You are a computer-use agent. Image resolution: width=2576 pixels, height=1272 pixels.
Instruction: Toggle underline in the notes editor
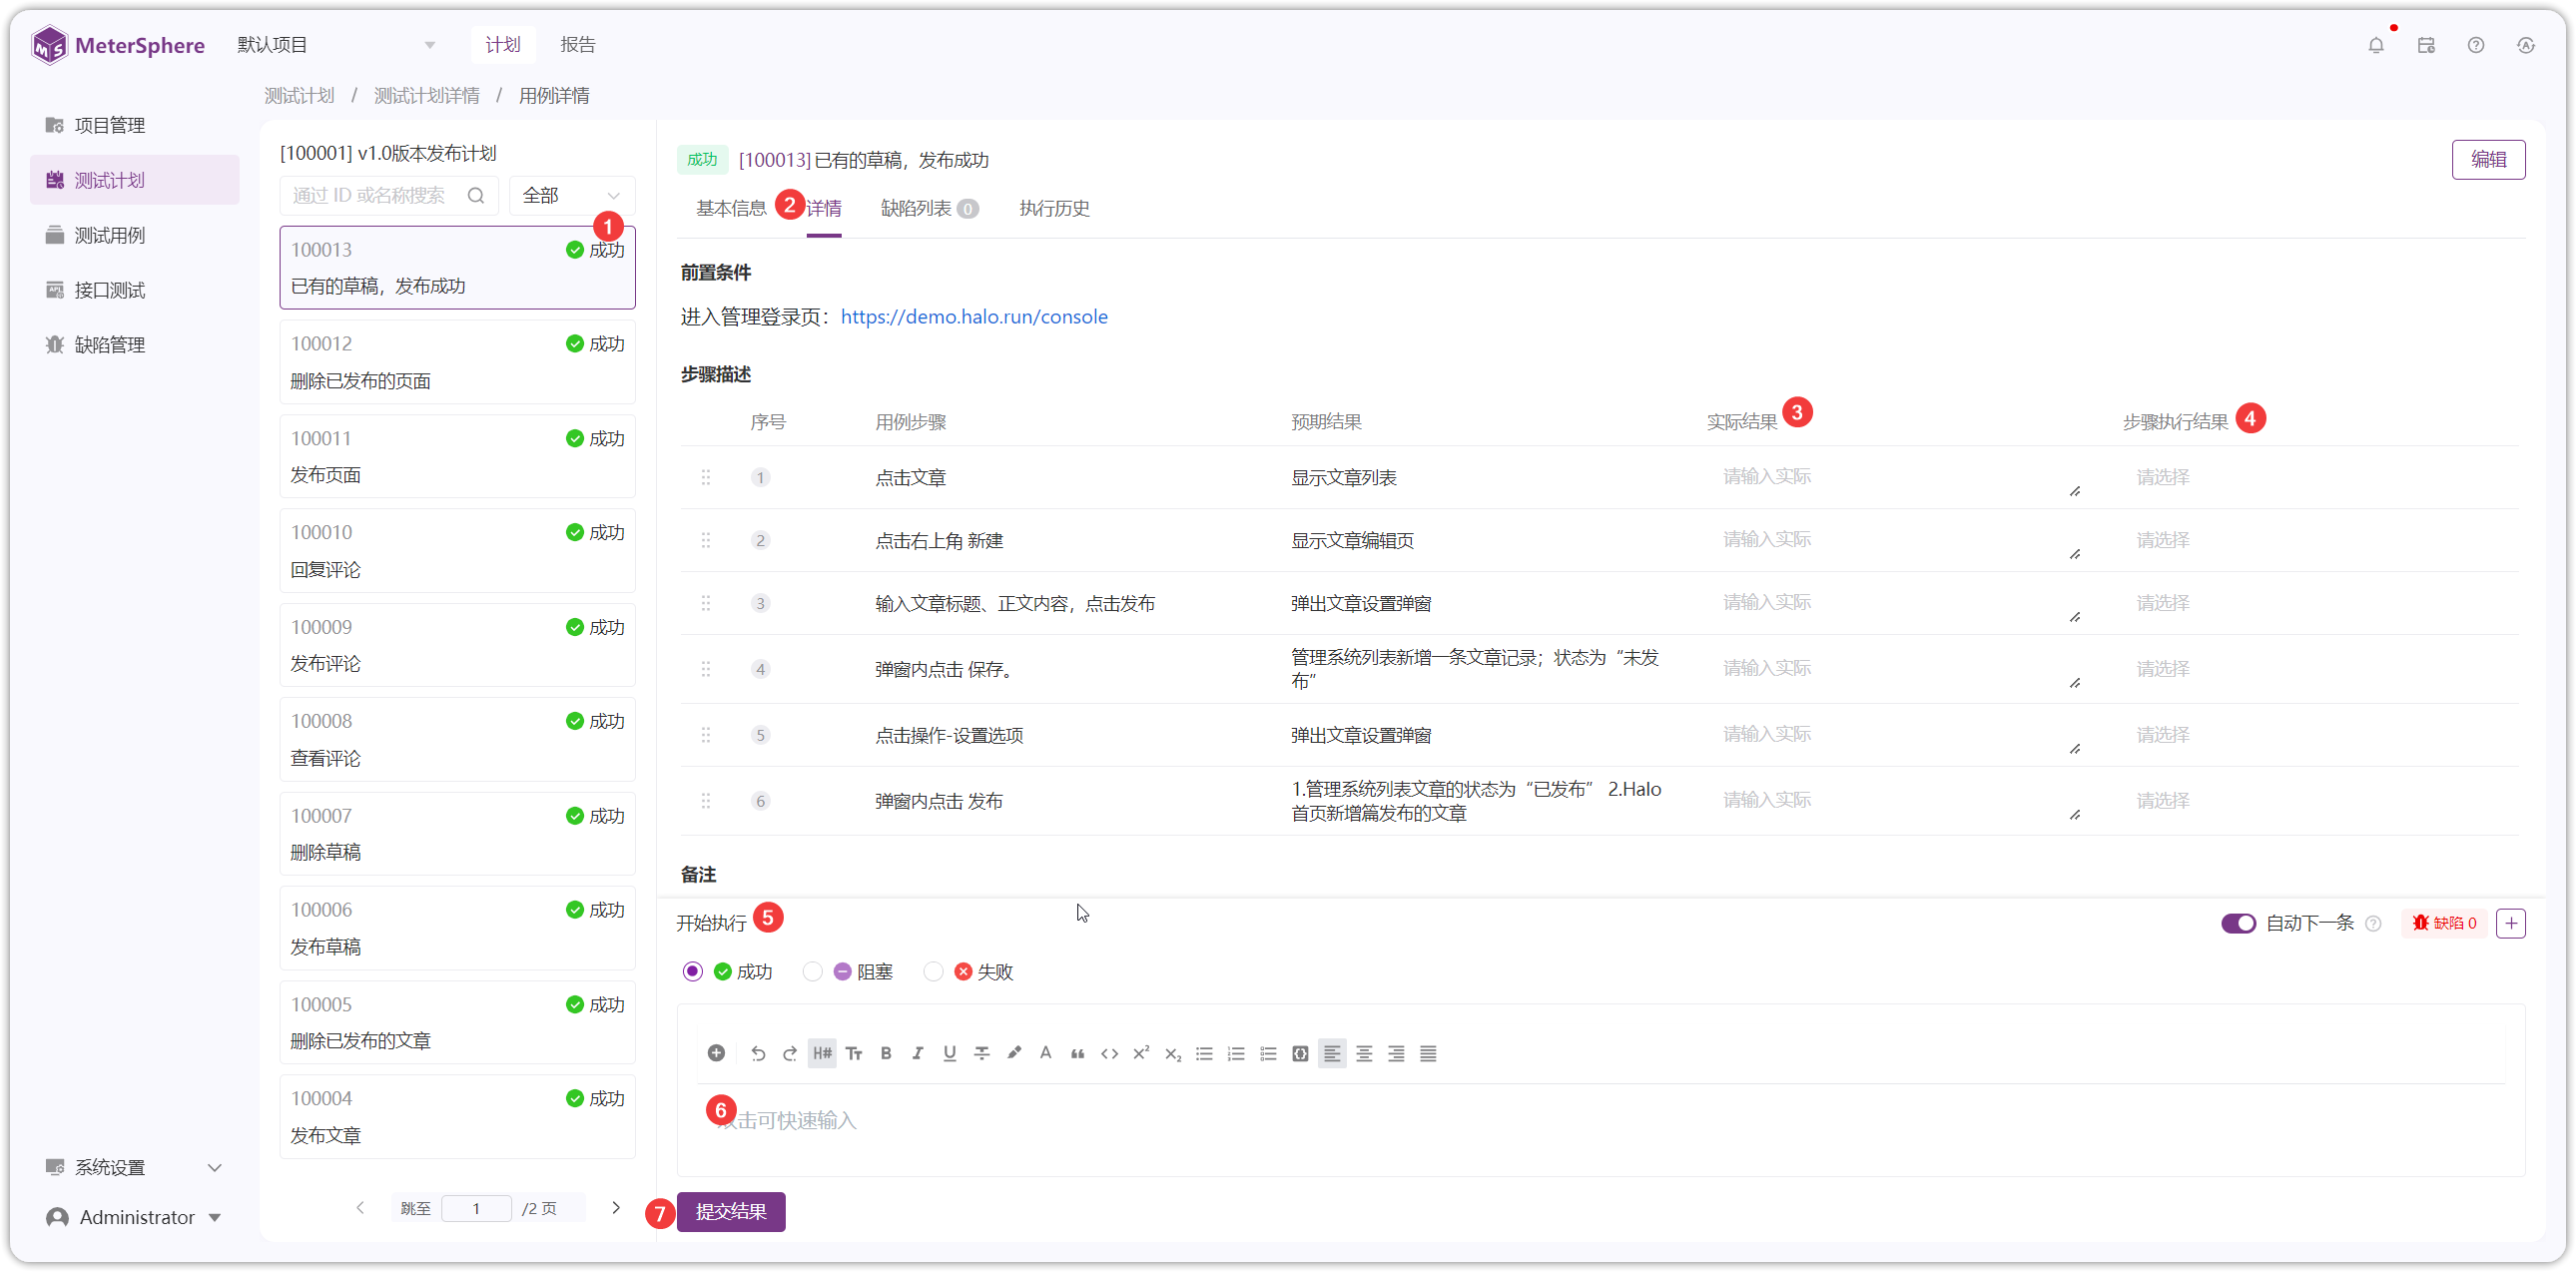click(x=950, y=1053)
